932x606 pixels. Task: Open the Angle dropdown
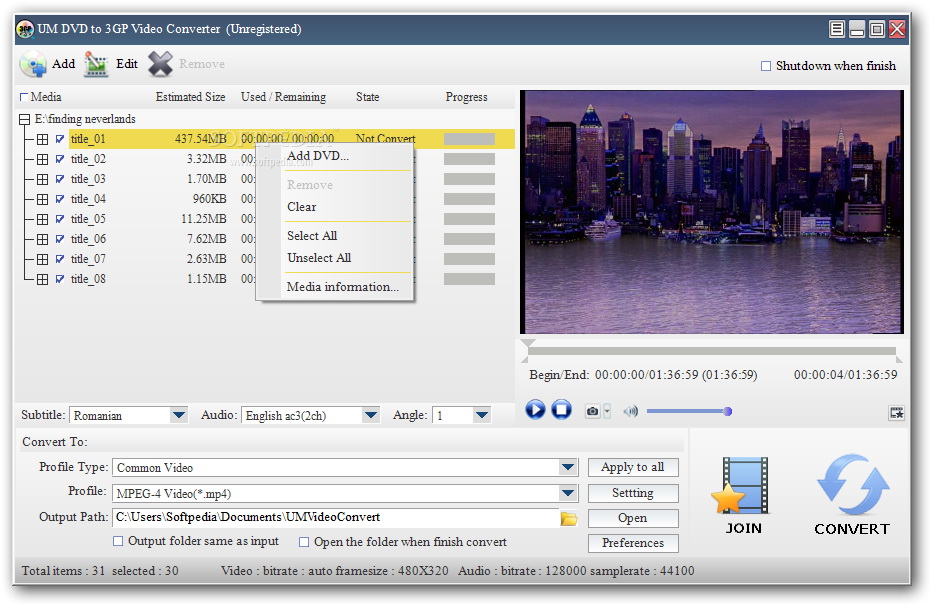pos(482,415)
